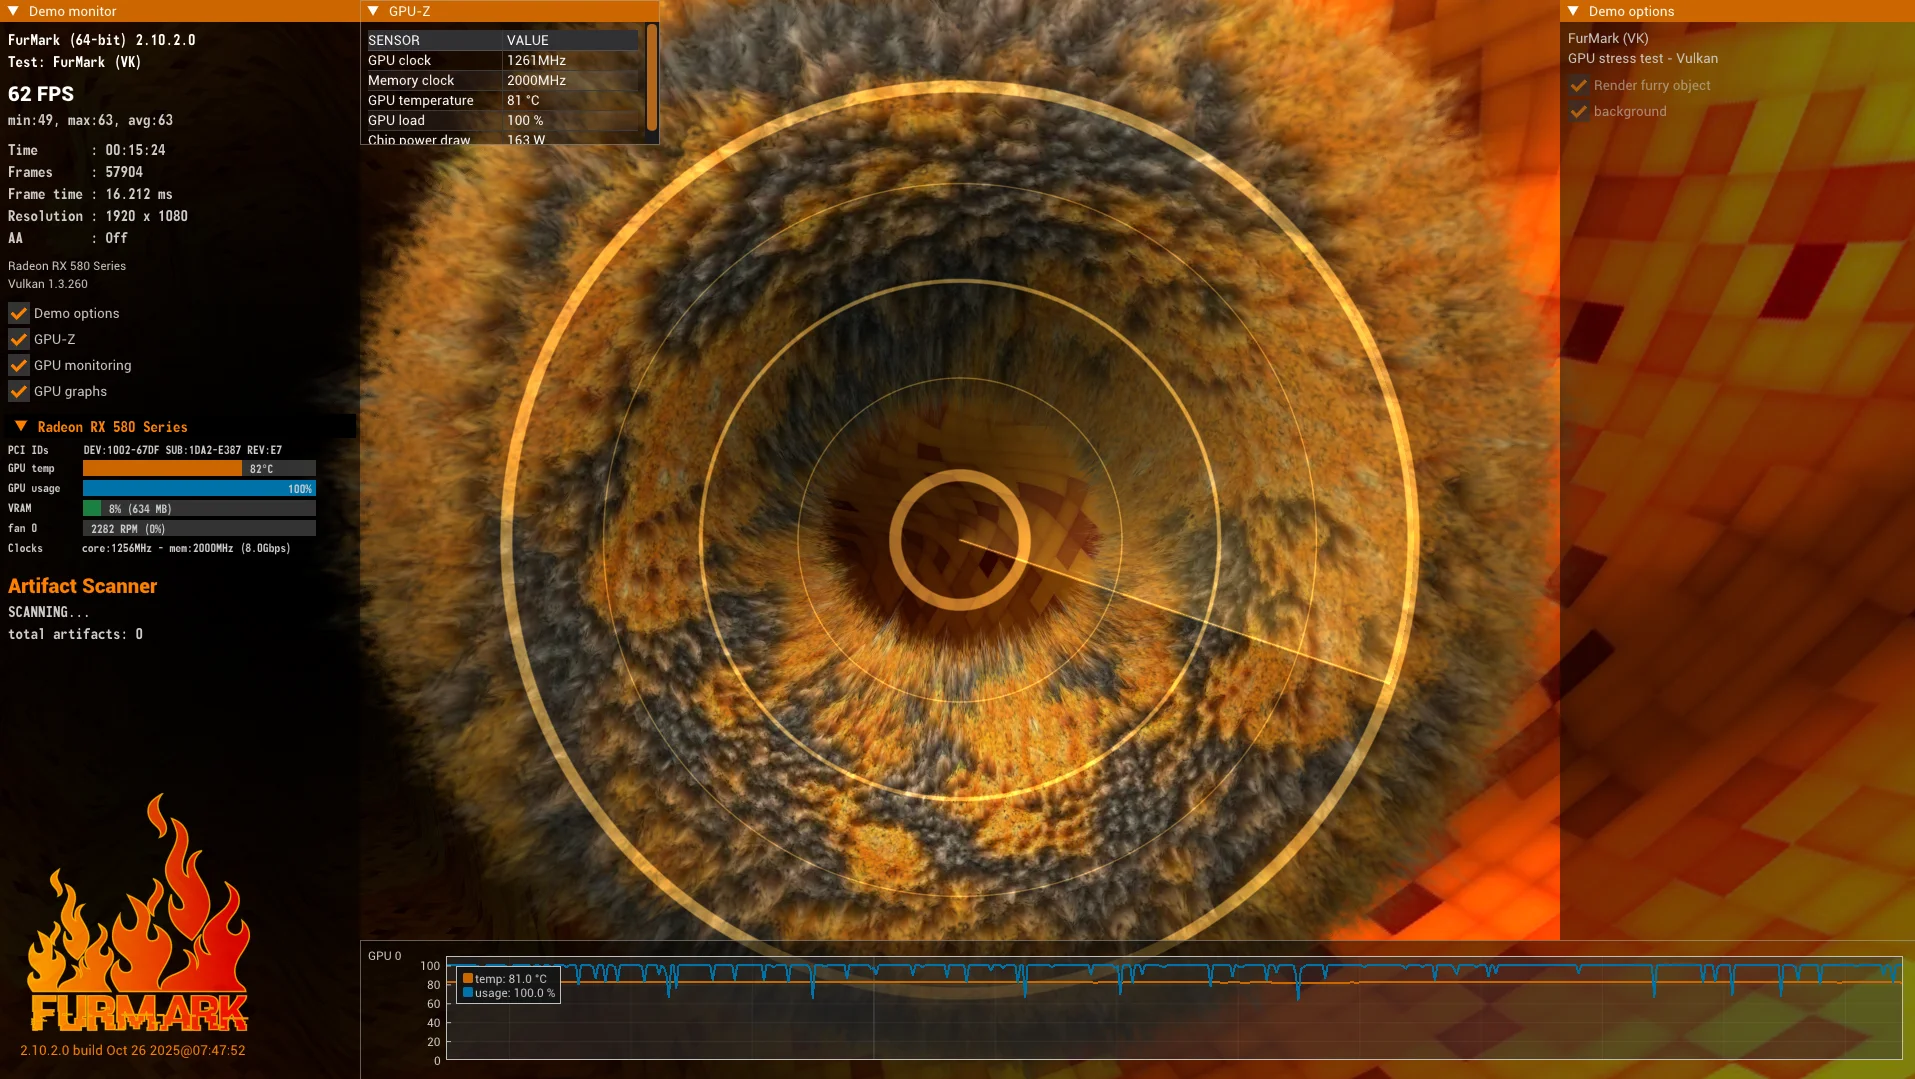Viewport: 1915px width, 1079px height.
Task: Uncheck the Demo options checkbox
Action: pos(19,313)
